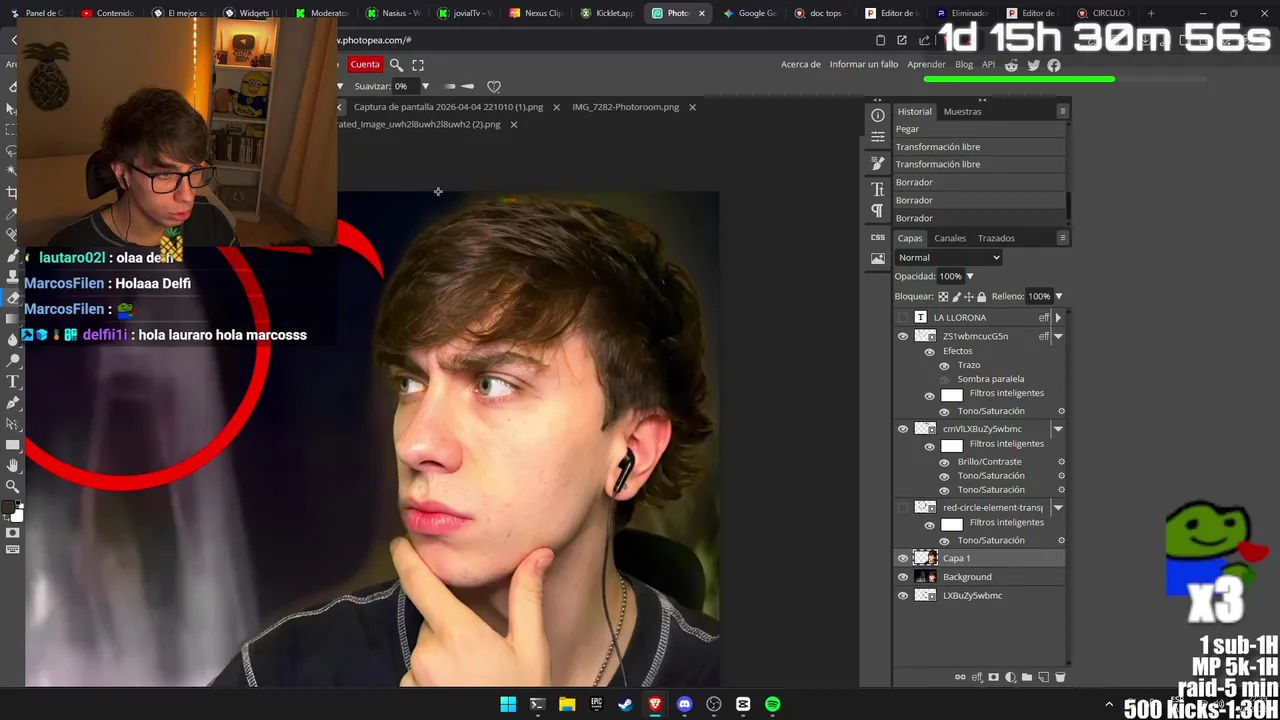
Task: Open Reddit icon in Photopea header
Action: pos(1012,65)
